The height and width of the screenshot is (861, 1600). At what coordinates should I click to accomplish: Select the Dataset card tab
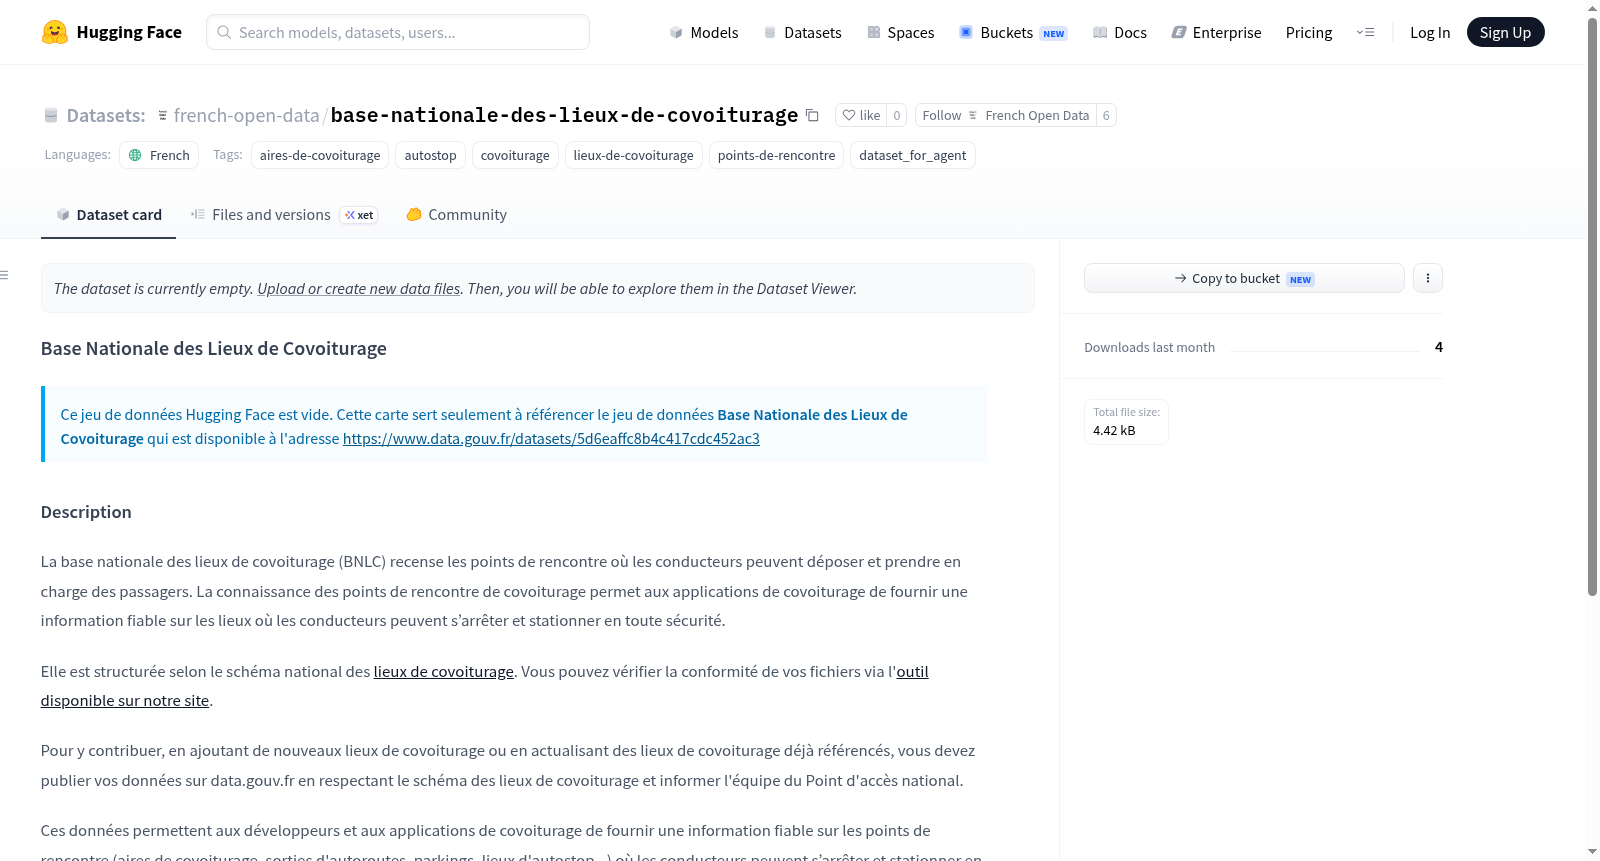coord(108,215)
